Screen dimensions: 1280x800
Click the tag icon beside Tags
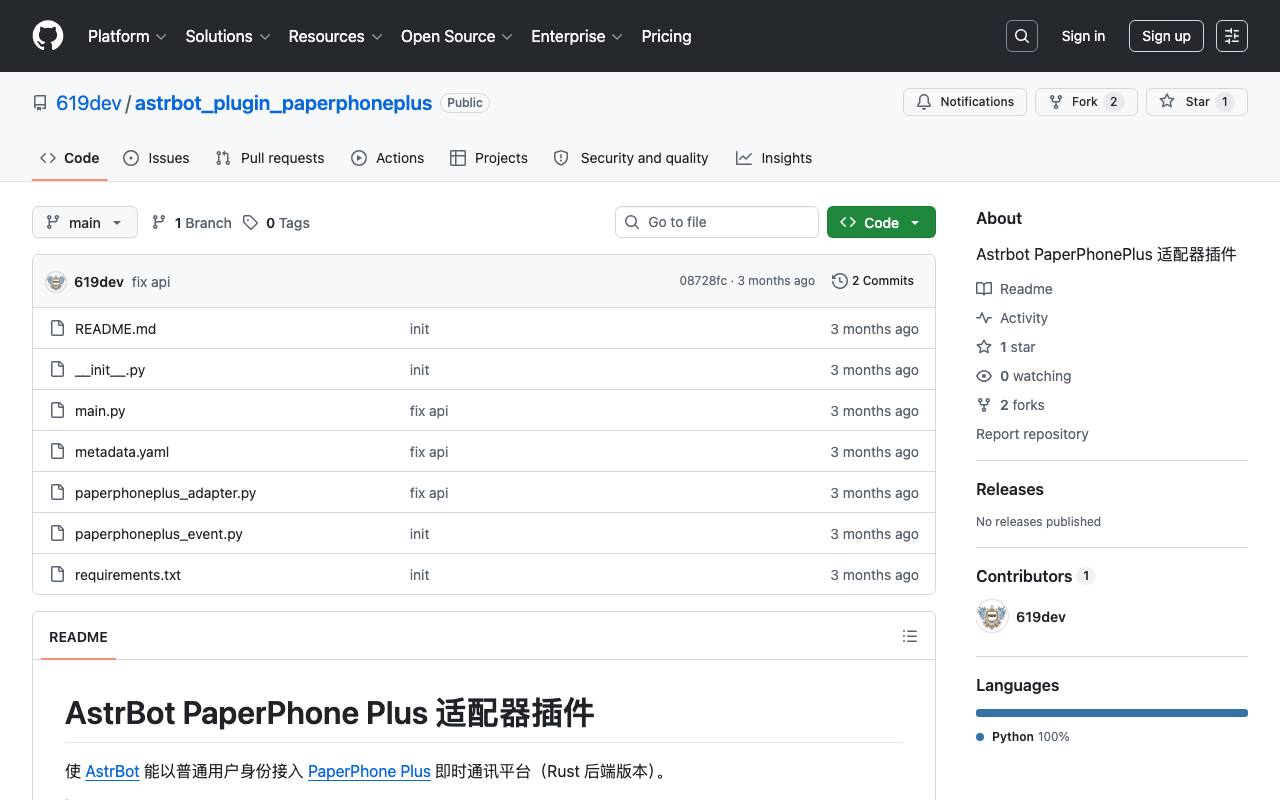pos(251,223)
